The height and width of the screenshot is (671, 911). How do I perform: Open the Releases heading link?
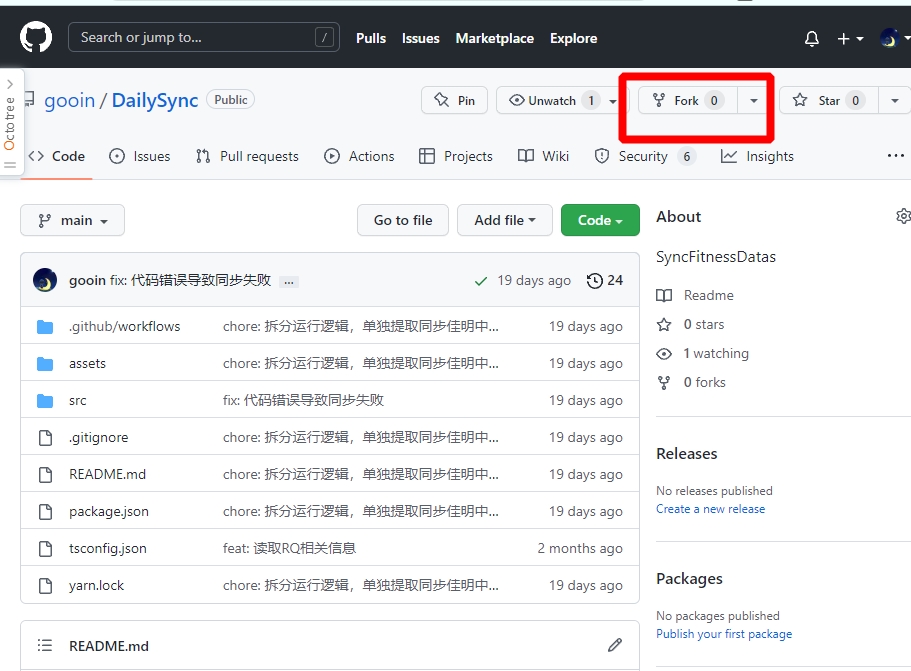(687, 454)
